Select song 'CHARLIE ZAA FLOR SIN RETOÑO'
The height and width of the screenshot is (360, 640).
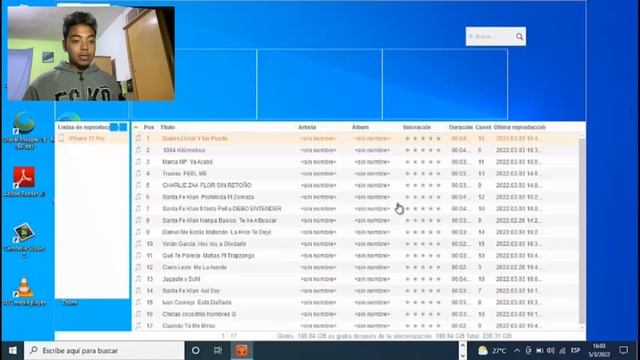356,185
